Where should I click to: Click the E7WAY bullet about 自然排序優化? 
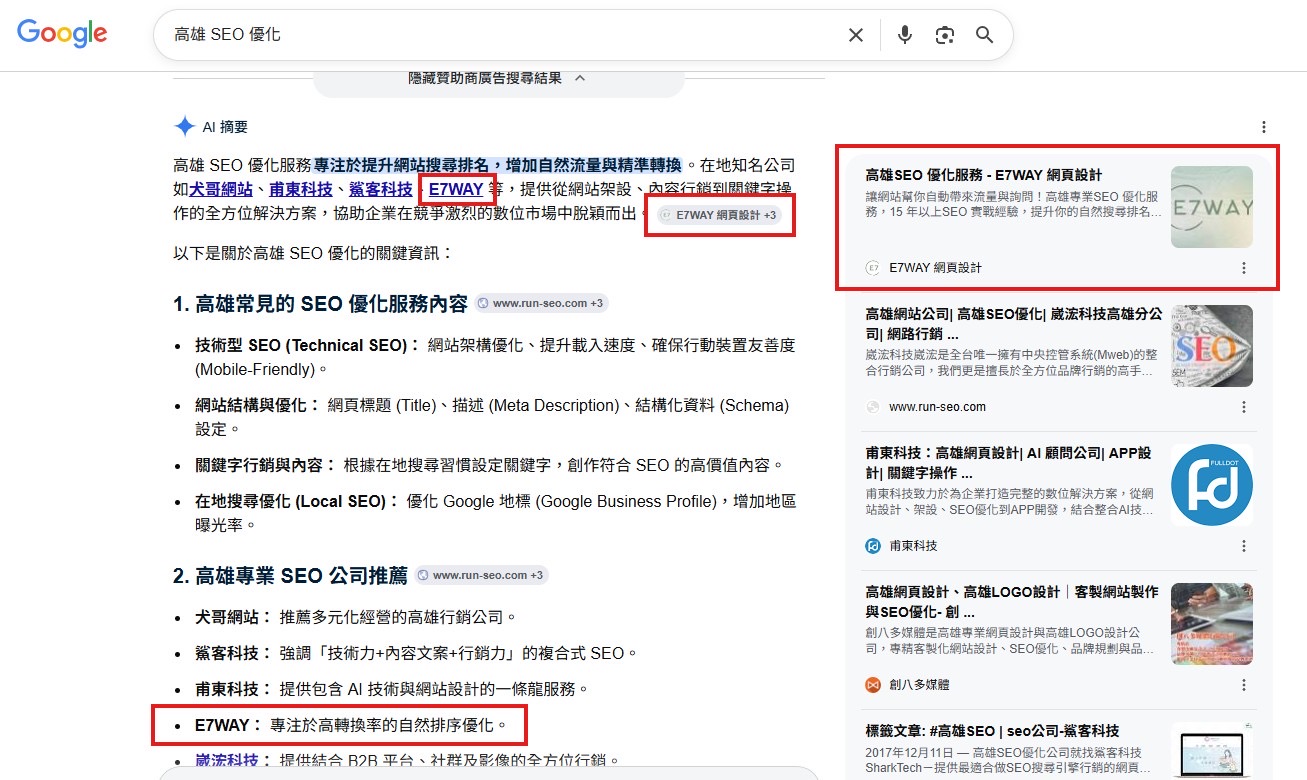coord(351,725)
